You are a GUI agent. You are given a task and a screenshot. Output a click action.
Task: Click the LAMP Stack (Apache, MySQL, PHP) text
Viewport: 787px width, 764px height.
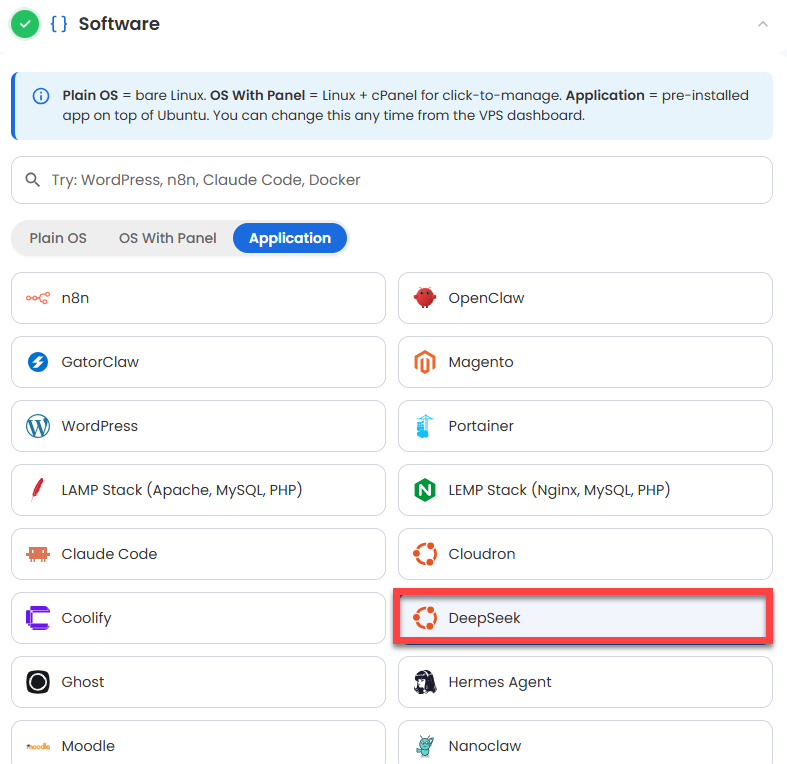coord(182,490)
